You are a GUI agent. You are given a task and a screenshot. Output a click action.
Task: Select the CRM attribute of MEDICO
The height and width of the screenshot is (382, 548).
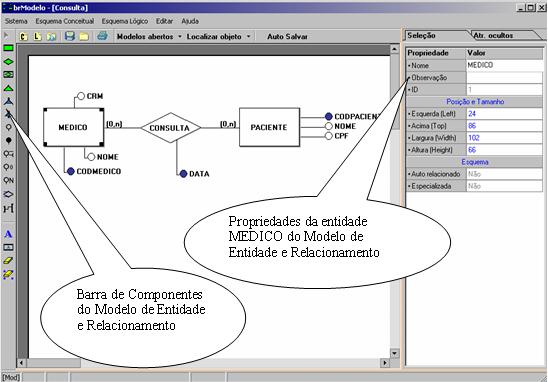90,96
